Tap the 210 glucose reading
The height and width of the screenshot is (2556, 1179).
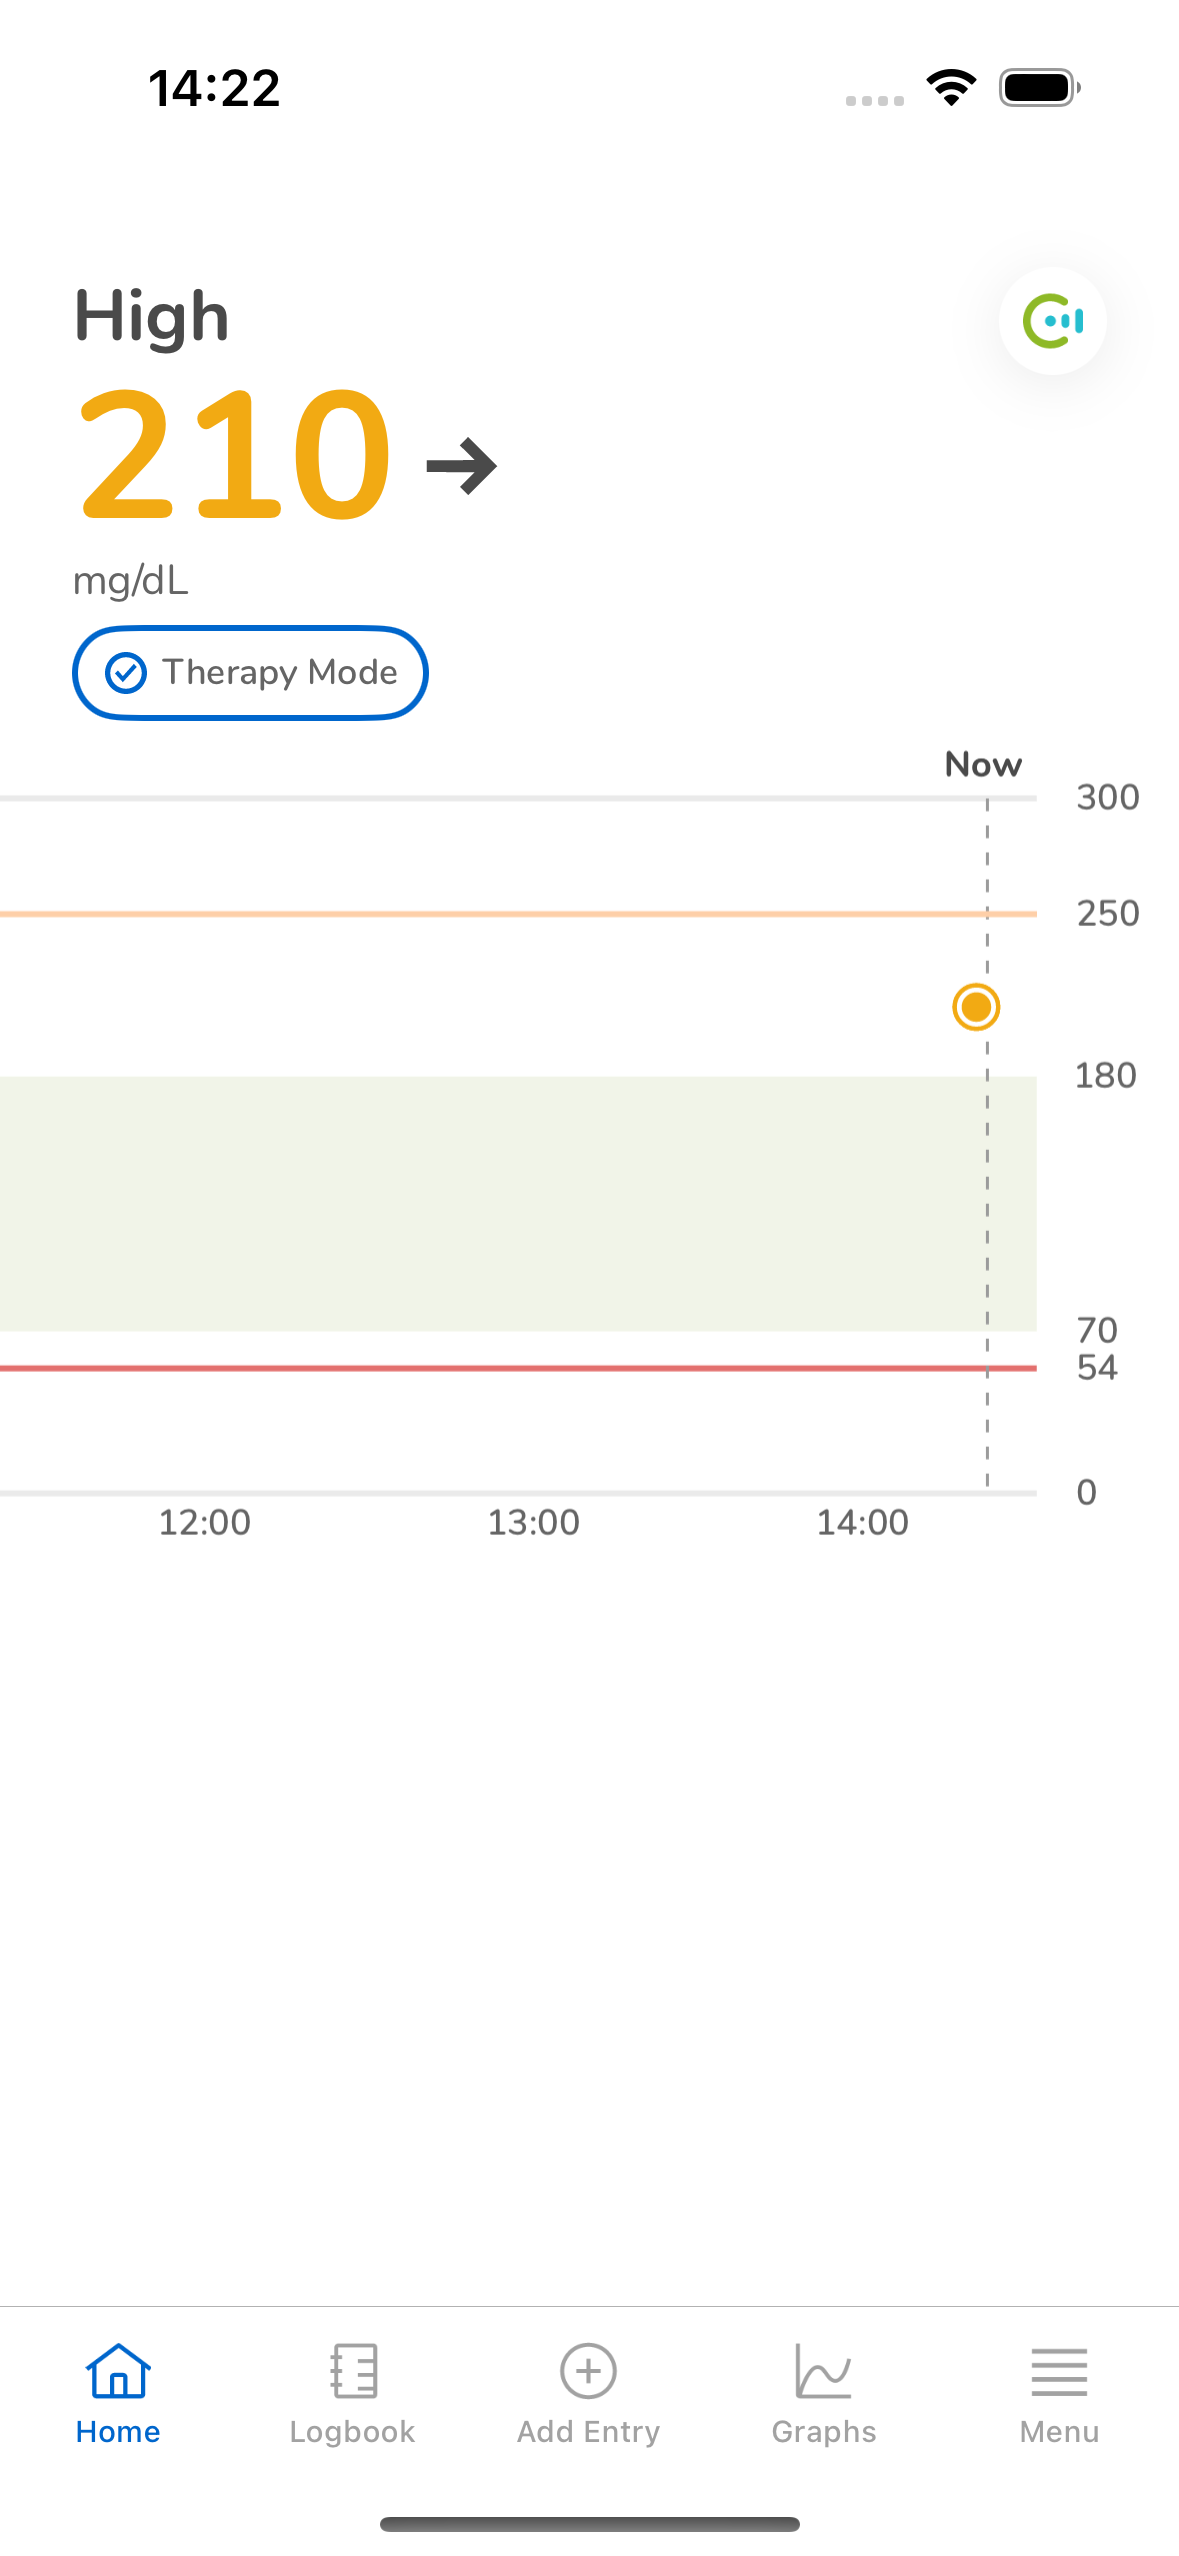pyautogui.click(x=235, y=456)
